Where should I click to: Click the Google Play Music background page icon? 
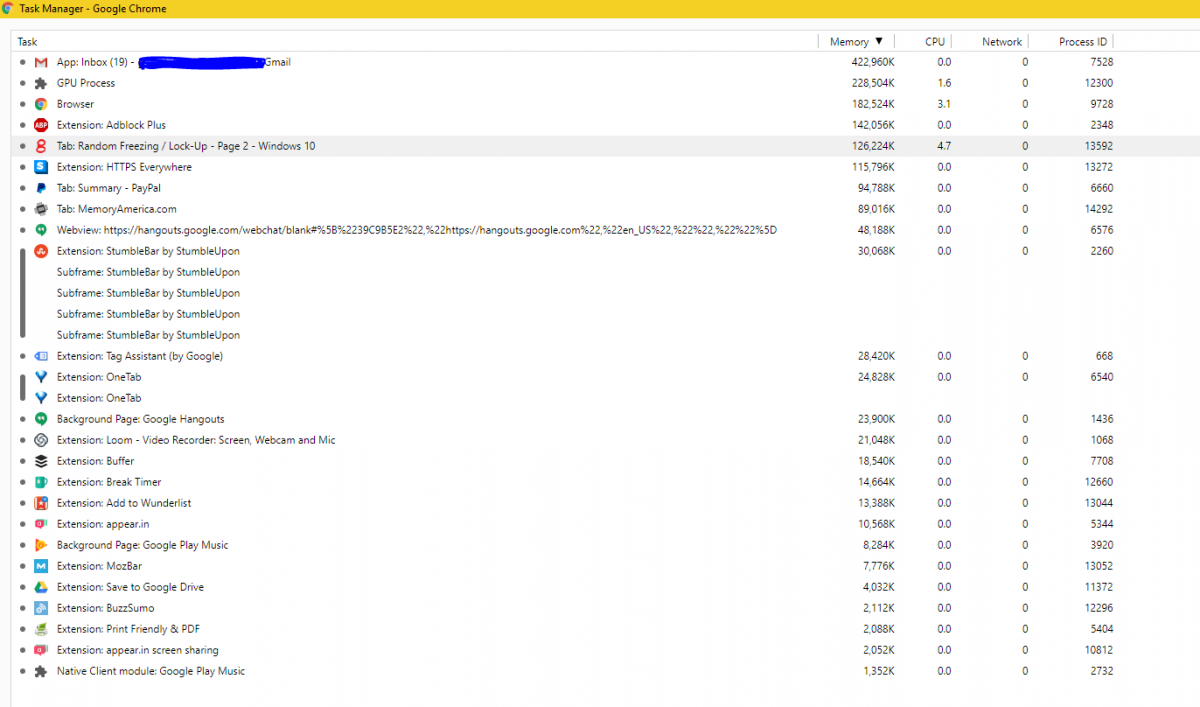41,545
